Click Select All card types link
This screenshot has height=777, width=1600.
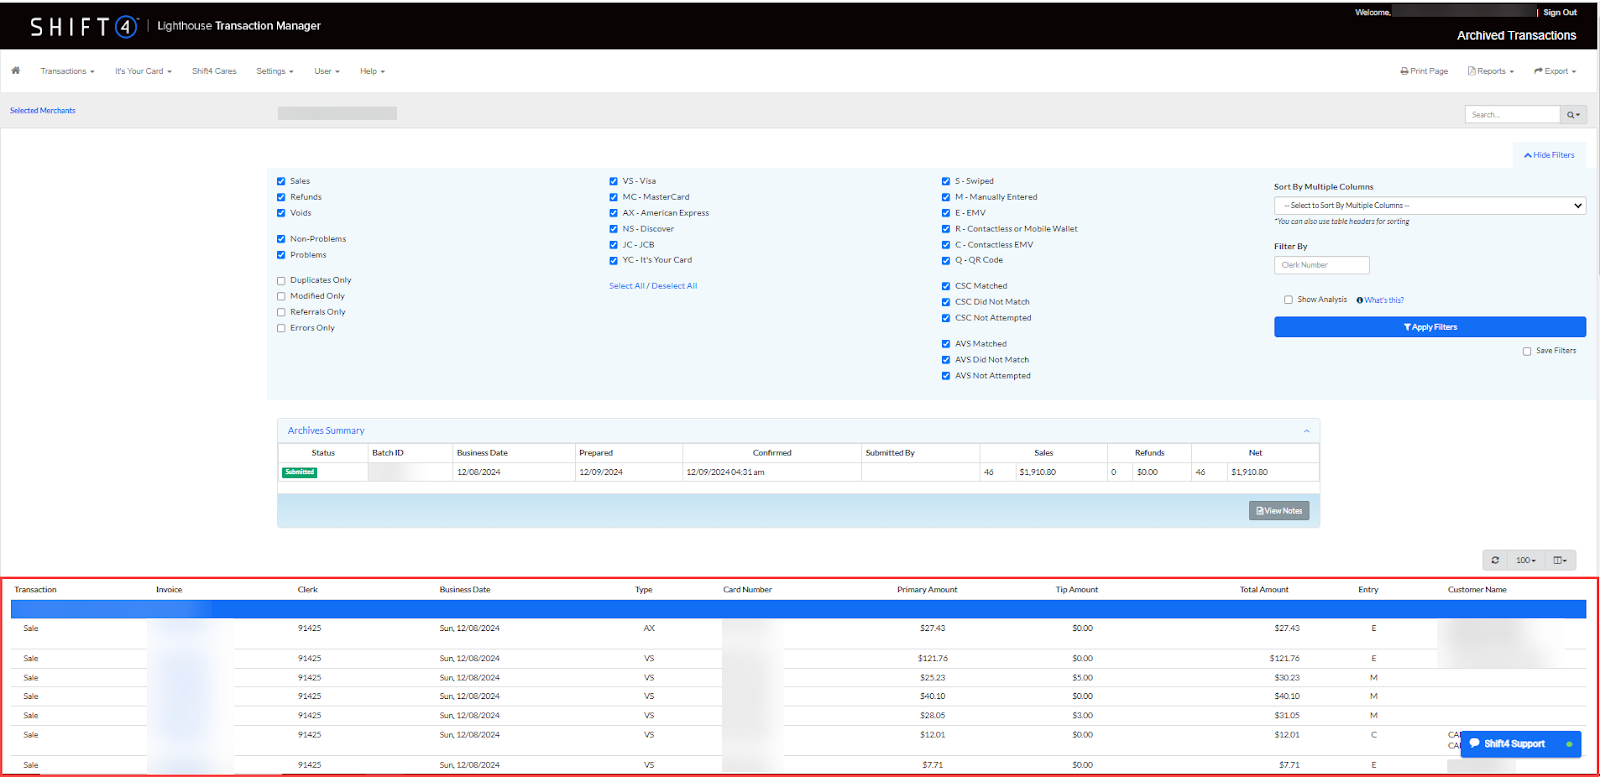click(626, 286)
